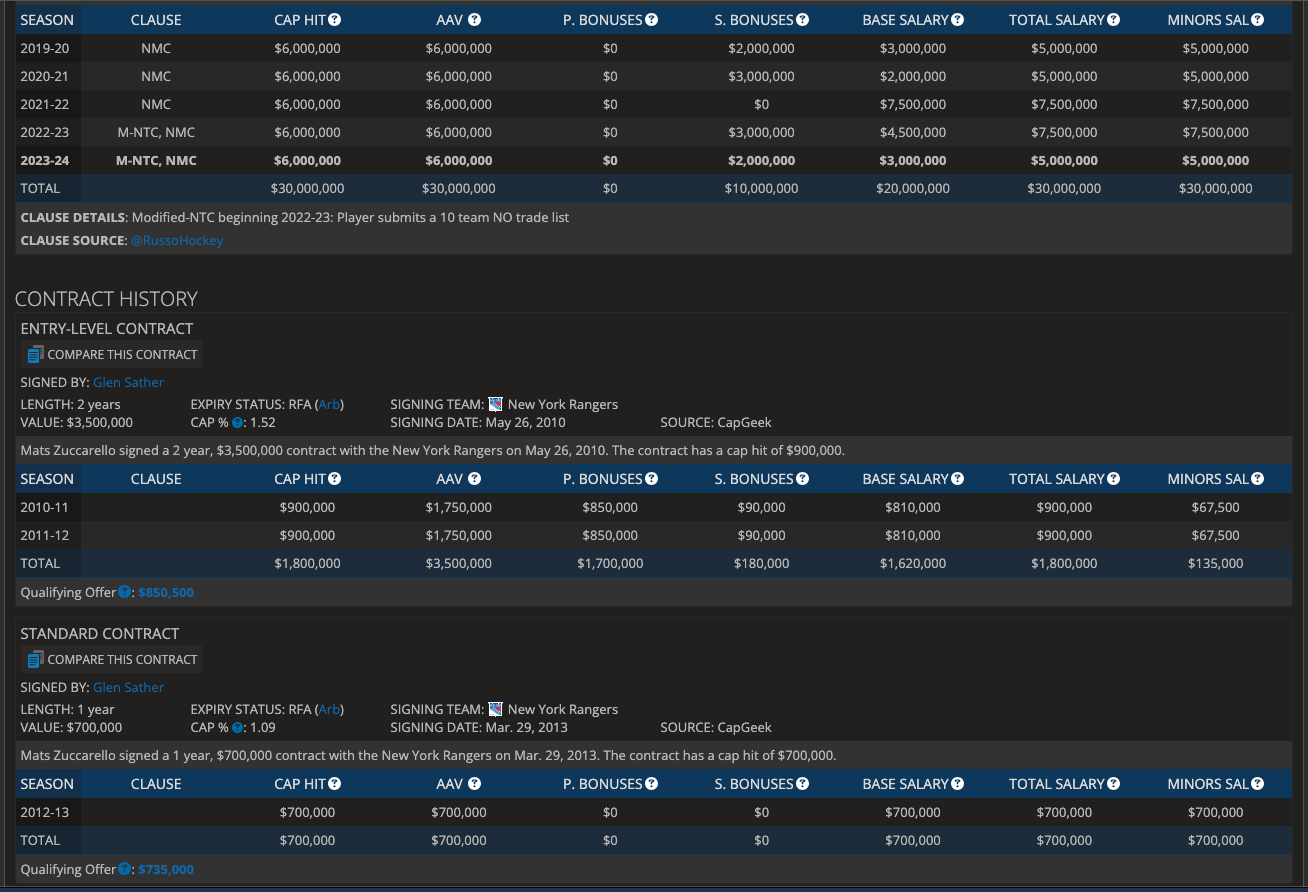The height and width of the screenshot is (892, 1308).
Task: Click P. Bonuses help icon in top table
Action: coord(651,19)
